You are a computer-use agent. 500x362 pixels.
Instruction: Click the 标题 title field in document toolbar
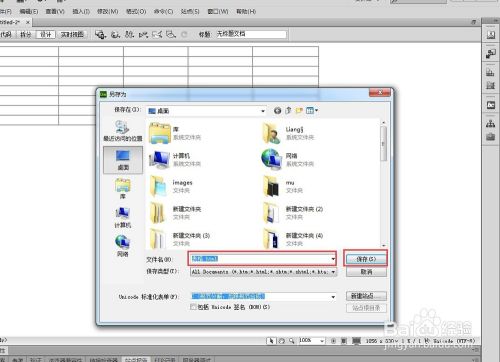point(251,34)
